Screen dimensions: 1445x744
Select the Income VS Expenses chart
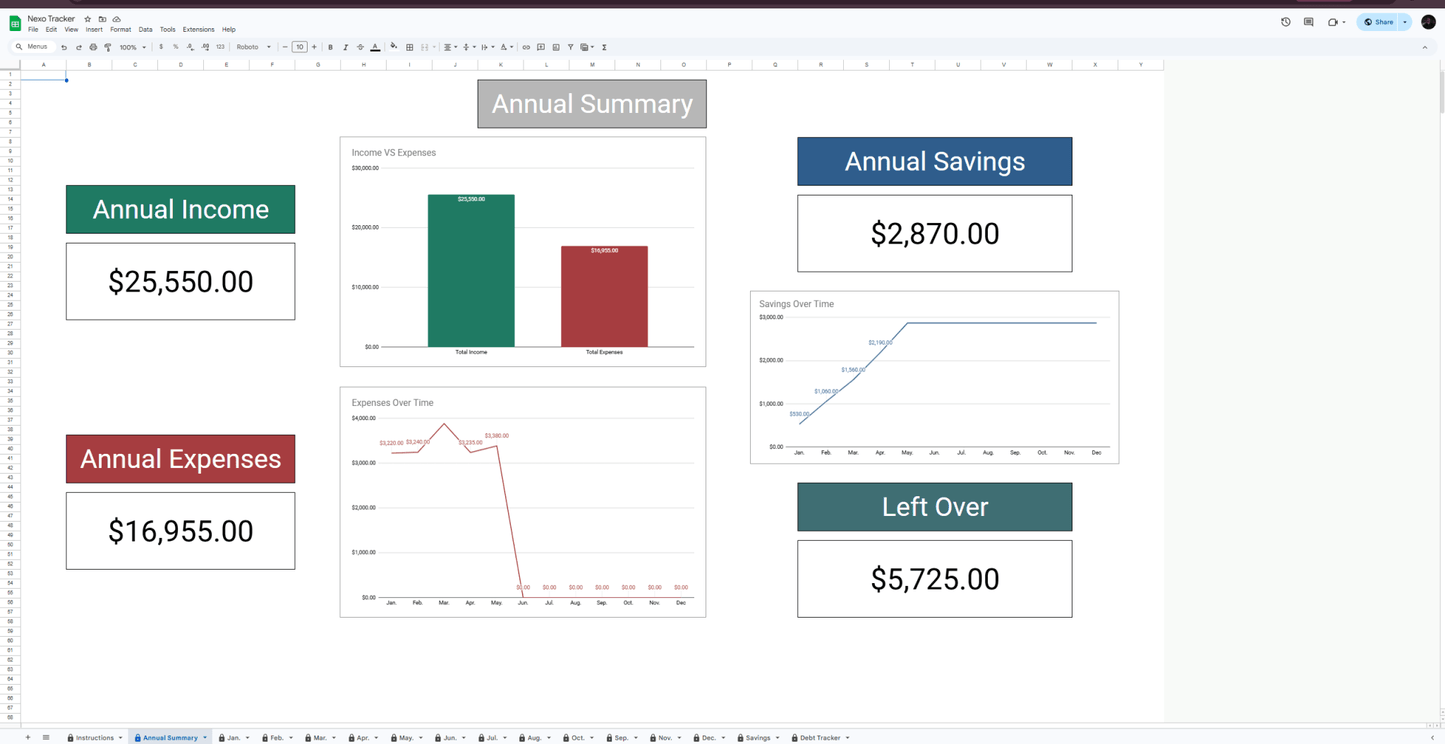[523, 252]
